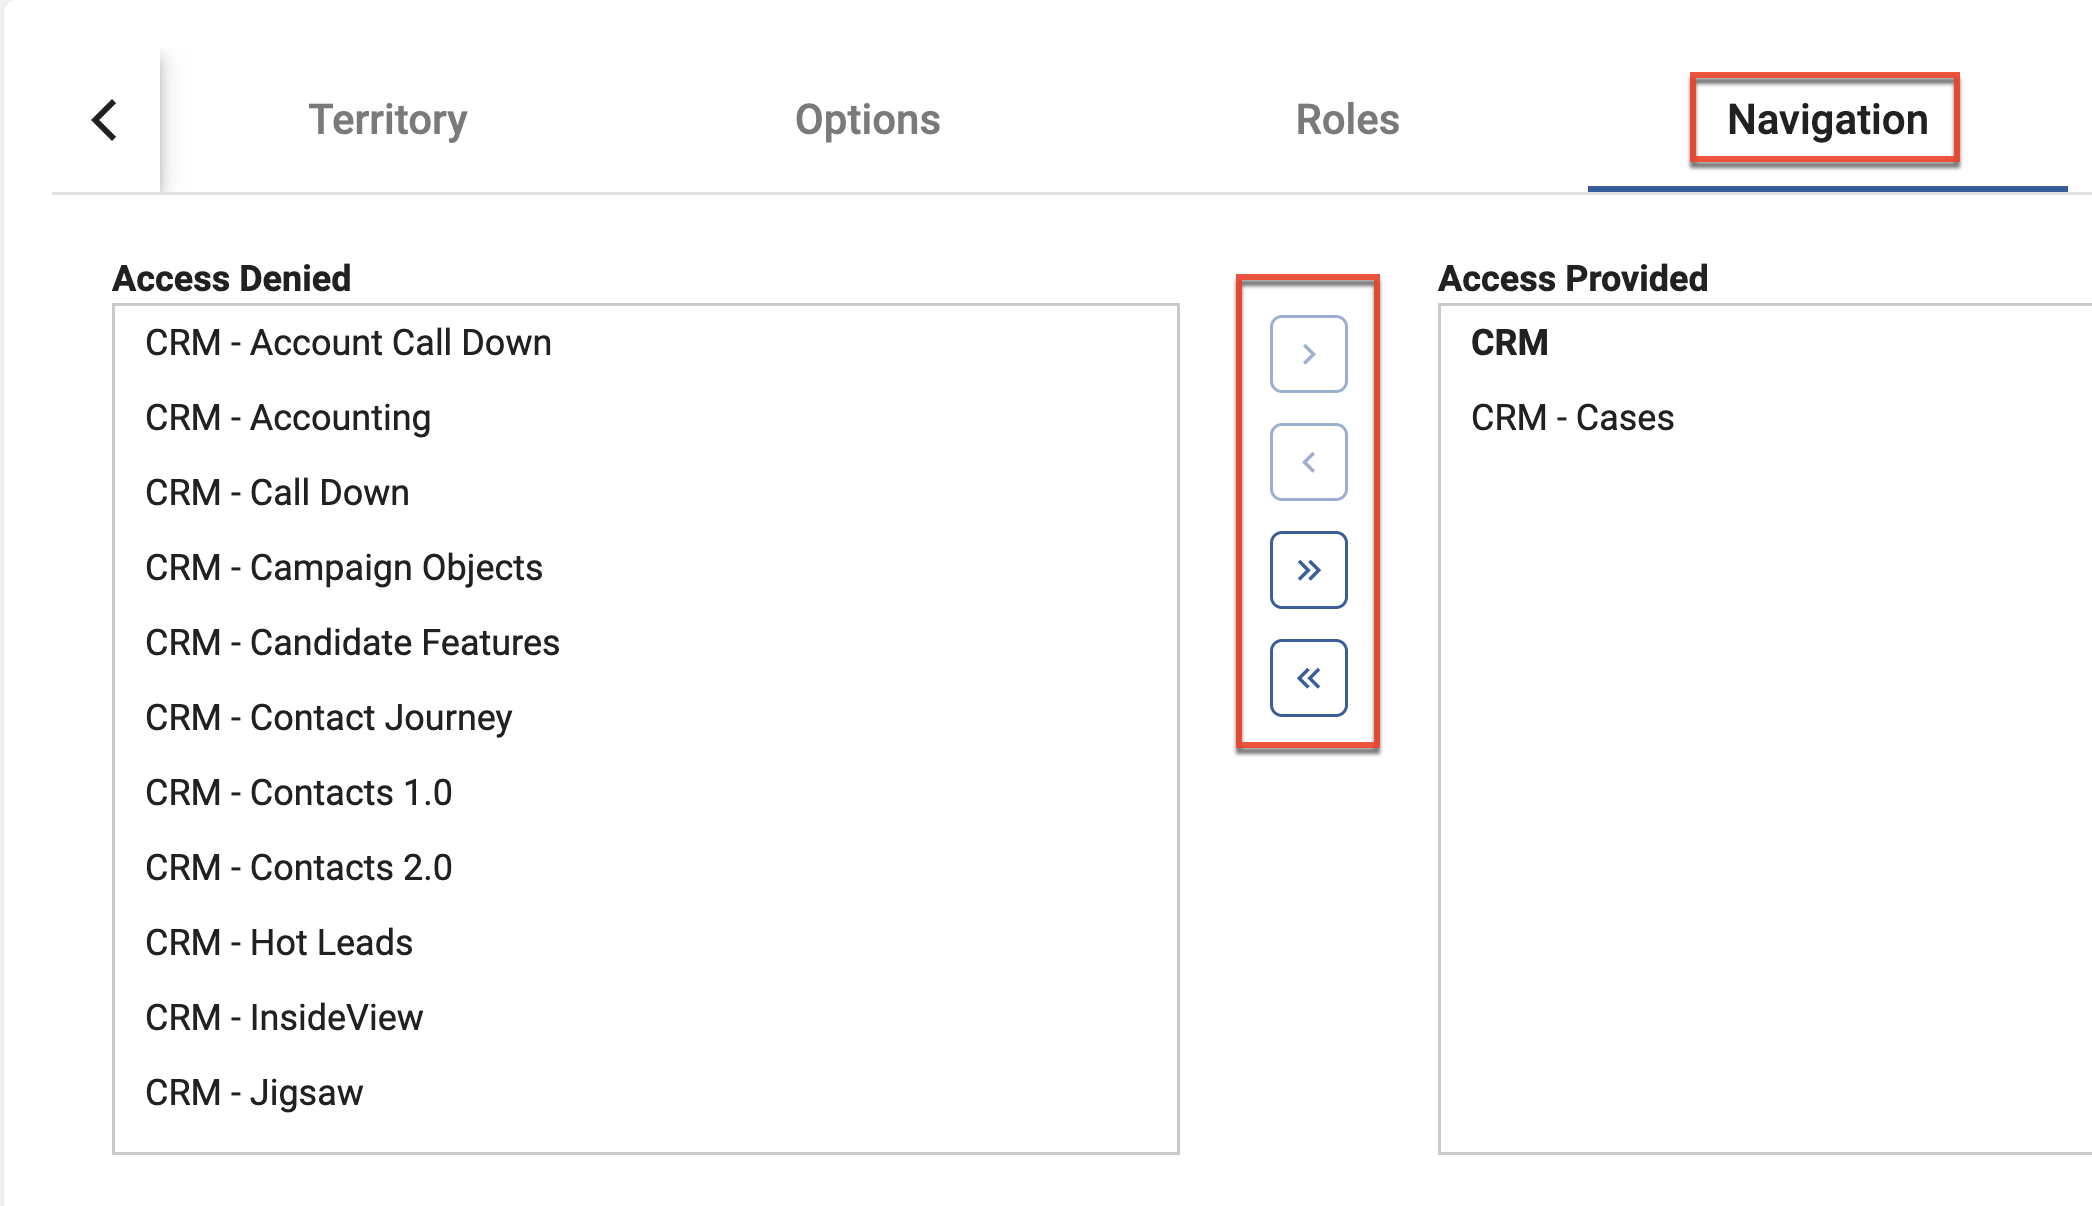Select CRM - Contacts 1.0
Screen dimensions: 2092x1206
click(x=298, y=793)
